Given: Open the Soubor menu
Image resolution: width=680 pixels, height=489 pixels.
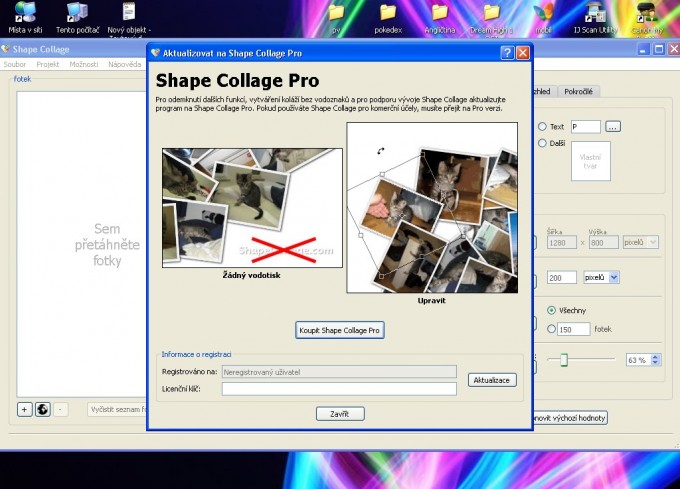Looking at the screenshot, I should tap(15, 64).
